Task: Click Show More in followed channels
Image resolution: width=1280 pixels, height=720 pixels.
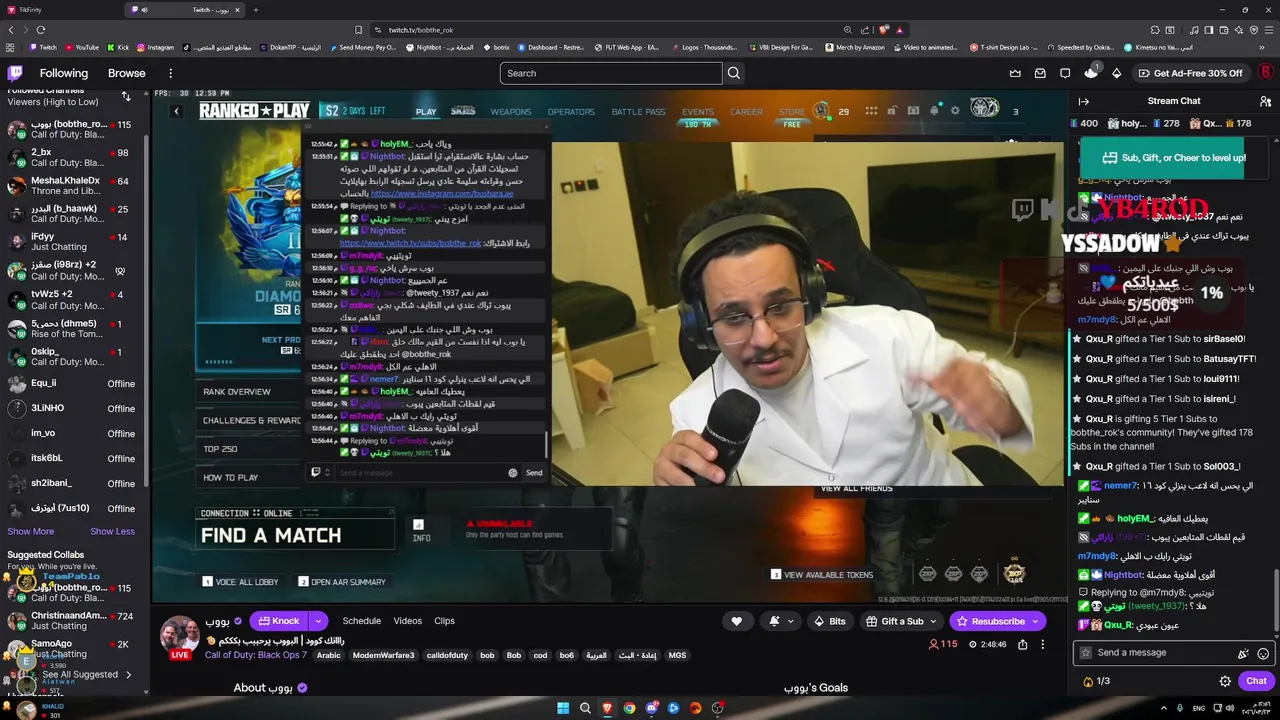Action: pos(31,531)
